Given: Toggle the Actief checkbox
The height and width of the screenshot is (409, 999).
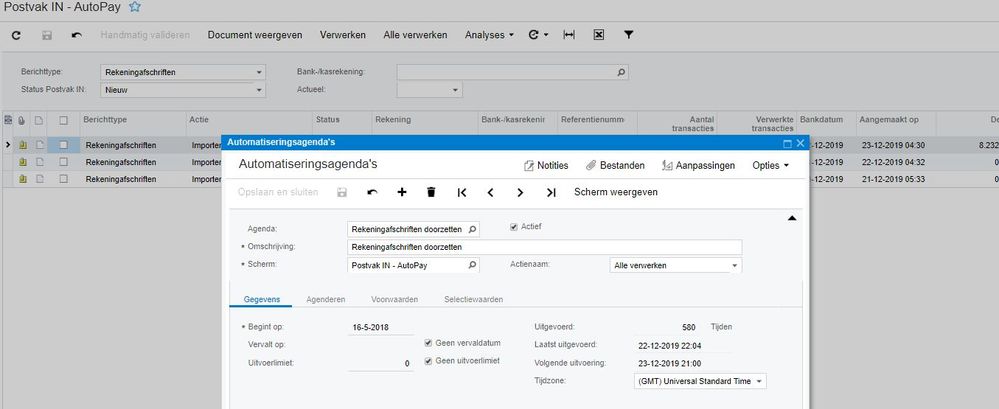Looking at the screenshot, I should coord(514,227).
